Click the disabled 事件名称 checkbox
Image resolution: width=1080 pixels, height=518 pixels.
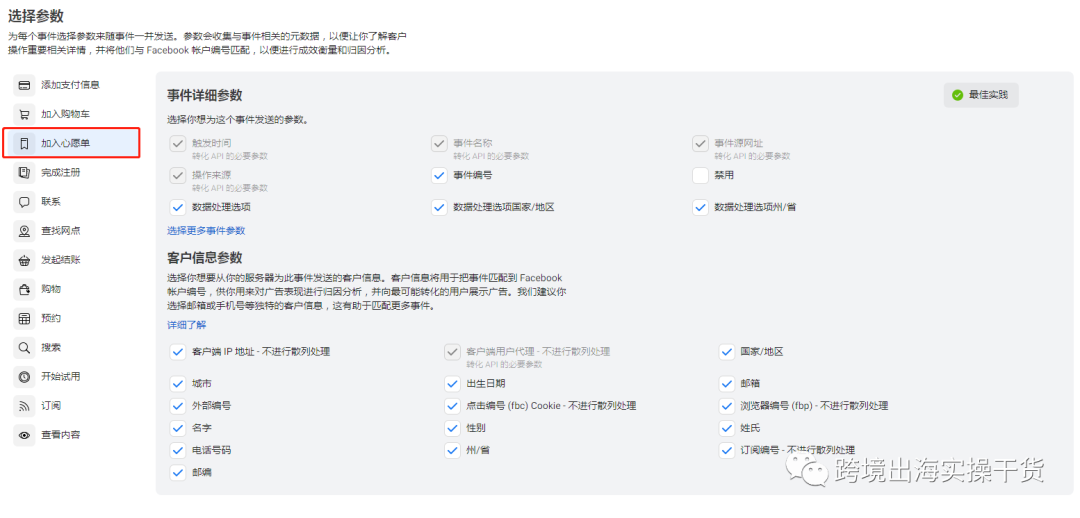[x=439, y=143]
